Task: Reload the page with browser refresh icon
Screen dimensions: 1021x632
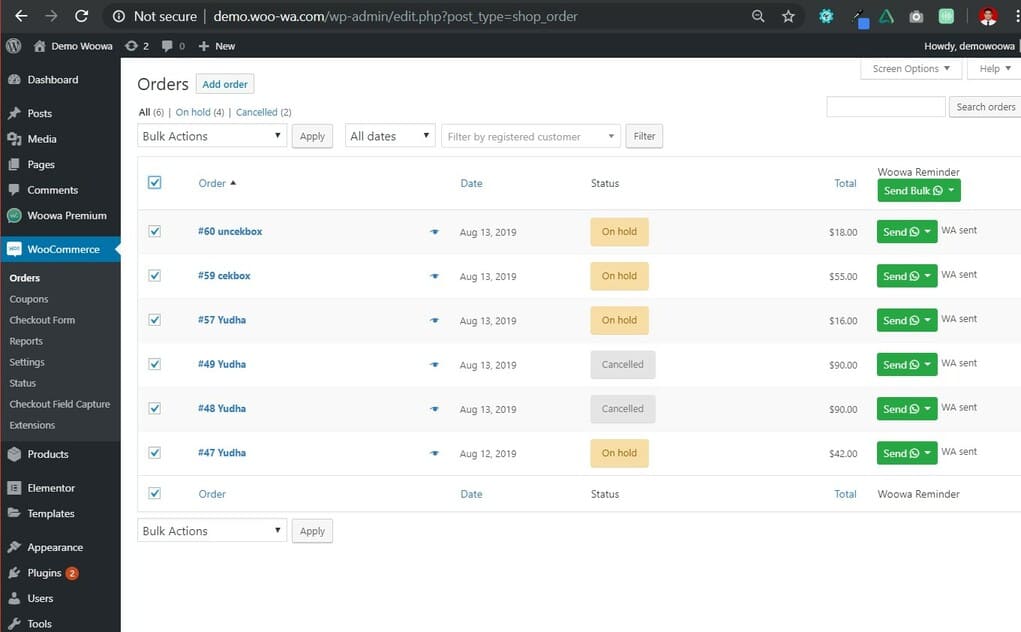Action: (82, 16)
